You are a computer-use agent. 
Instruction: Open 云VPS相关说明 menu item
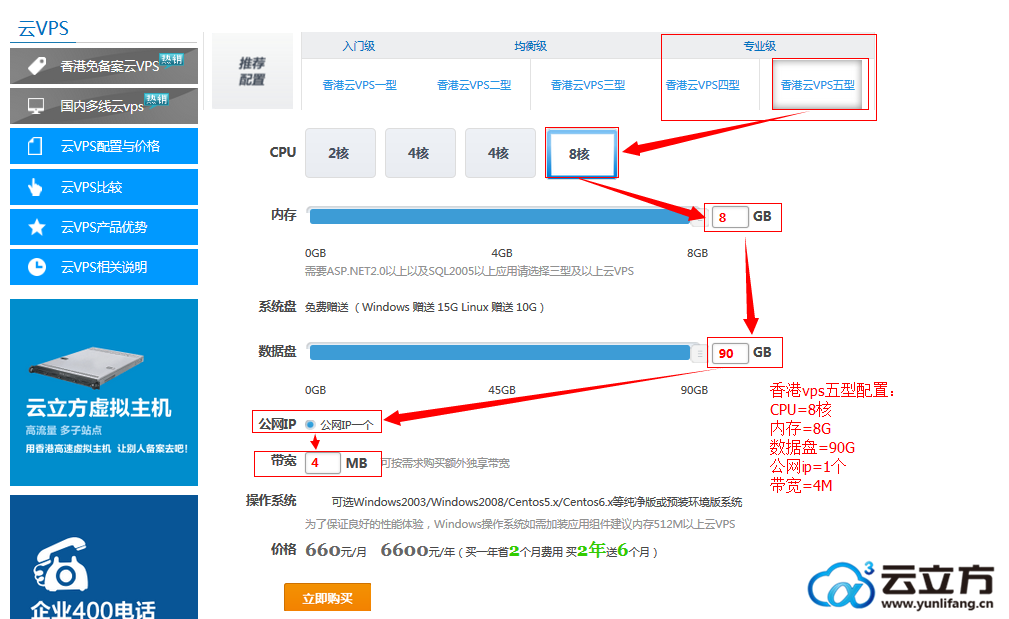[x=104, y=267]
